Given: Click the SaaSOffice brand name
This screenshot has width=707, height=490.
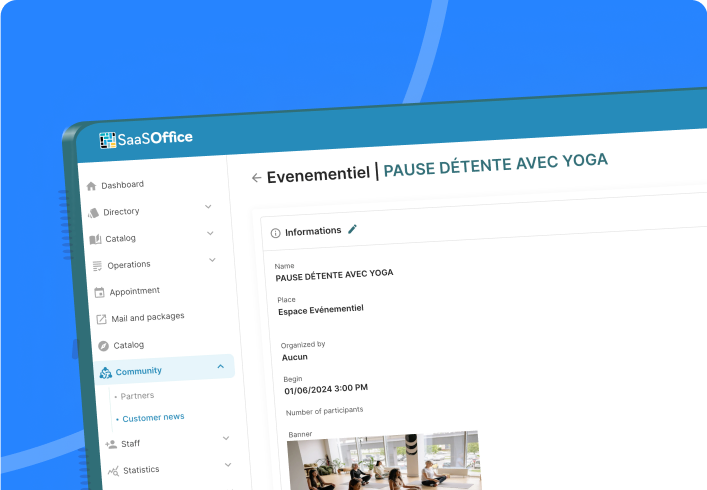Looking at the screenshot, I should pos(155,138).
